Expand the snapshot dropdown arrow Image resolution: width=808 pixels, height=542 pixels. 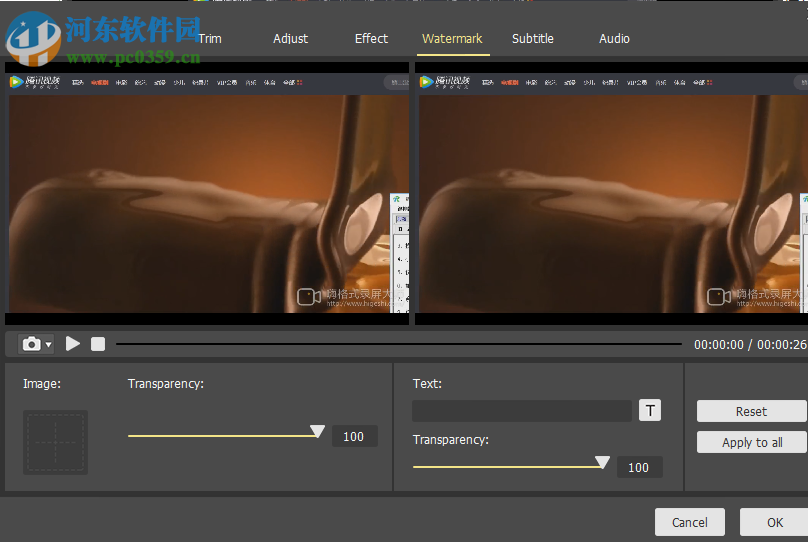tap(48, 344)
